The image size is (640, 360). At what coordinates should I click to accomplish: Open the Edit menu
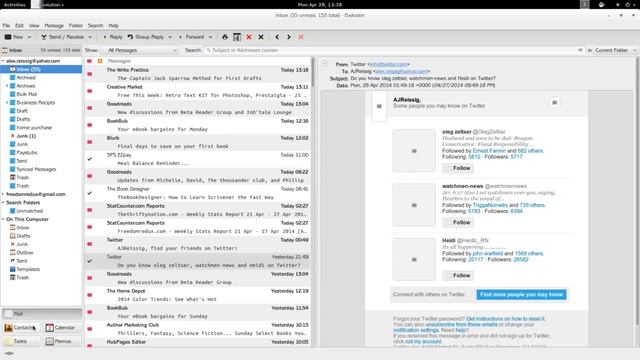coord(19,25)
